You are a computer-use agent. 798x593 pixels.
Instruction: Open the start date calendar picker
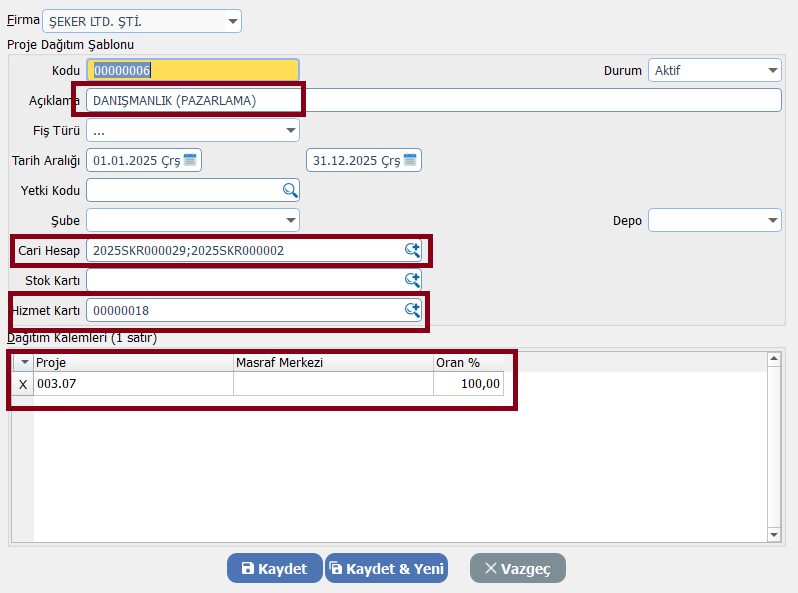point(190,160)
